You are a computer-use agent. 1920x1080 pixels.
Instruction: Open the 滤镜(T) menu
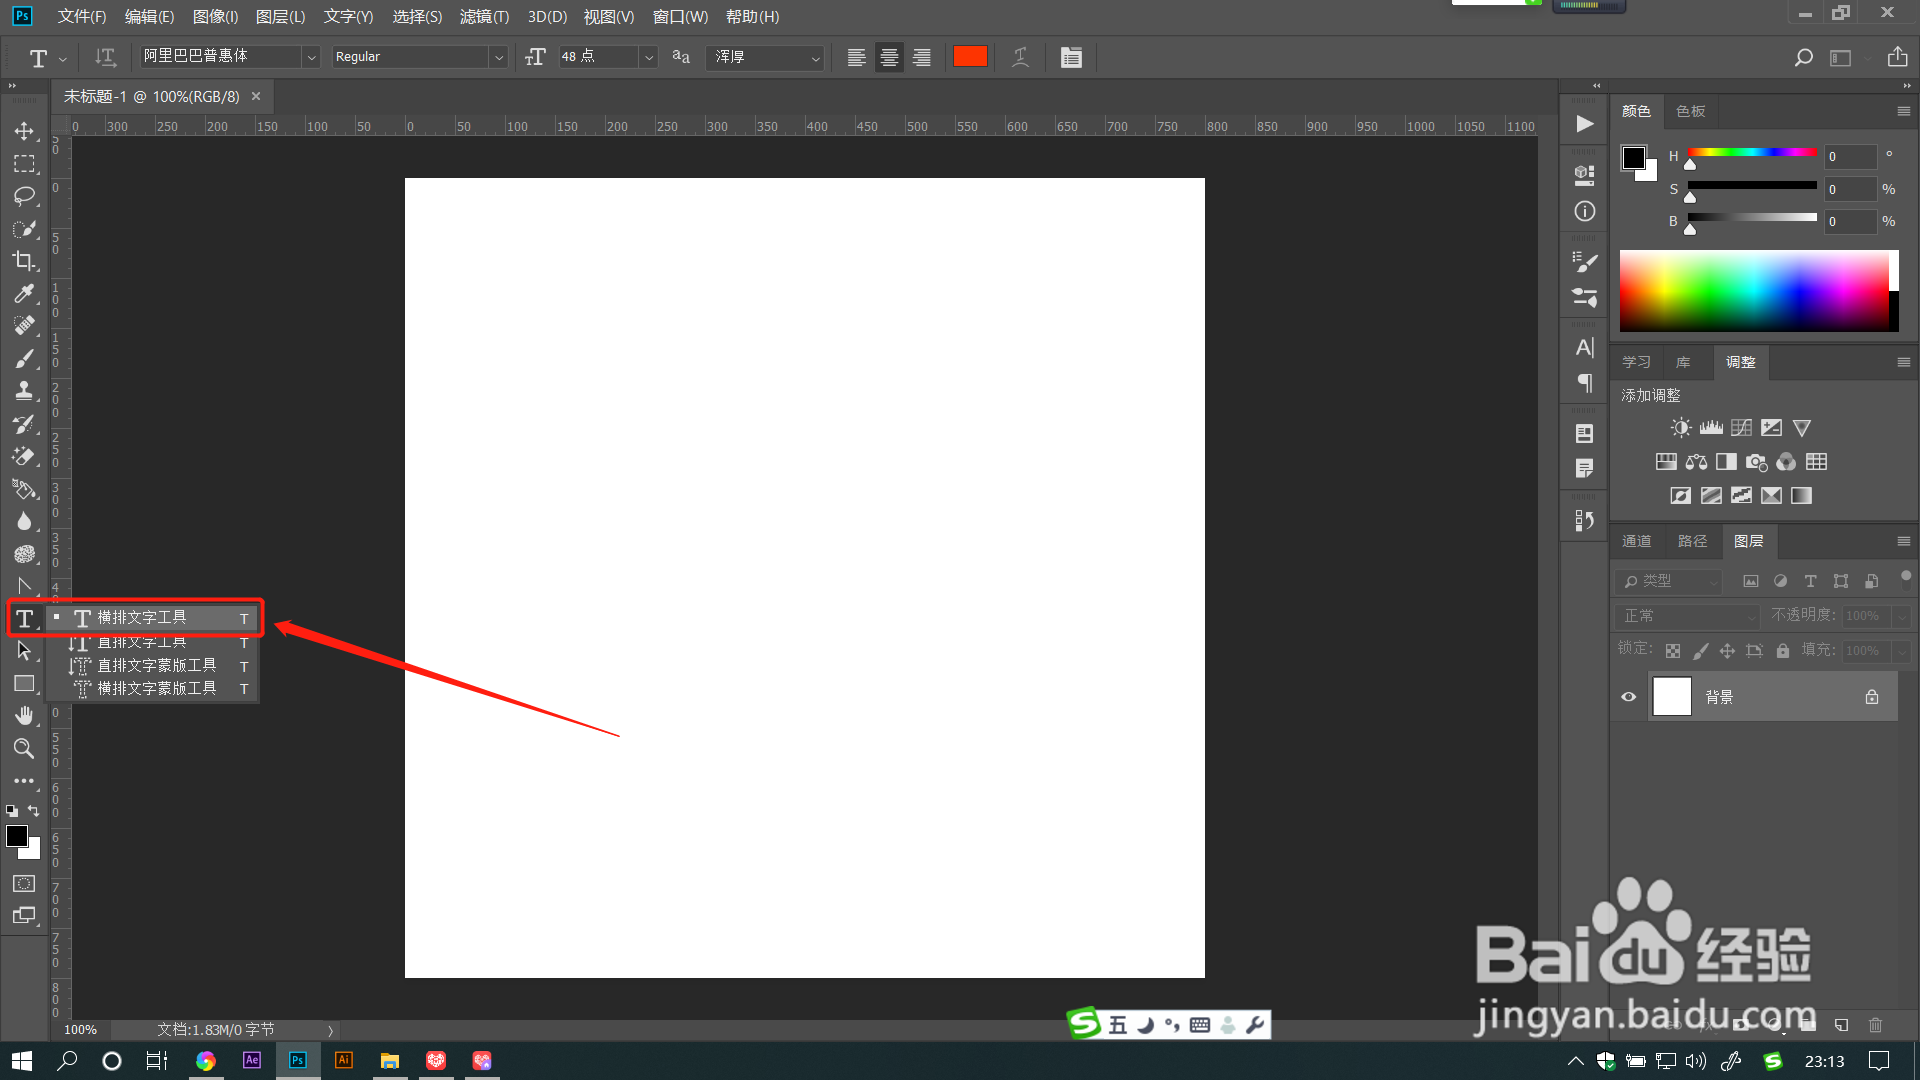coord(484,17)
